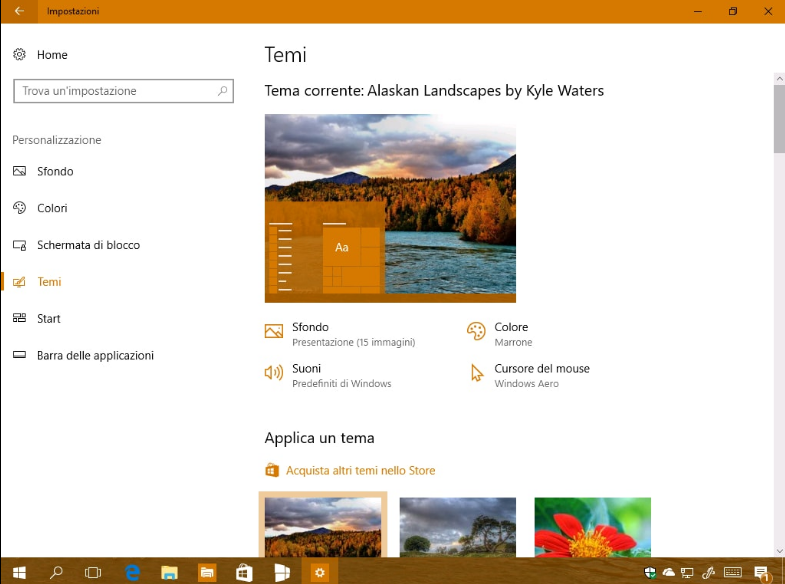Click the Sfondo image icon under theme preview
785x584 pixels.
[274, 331]
